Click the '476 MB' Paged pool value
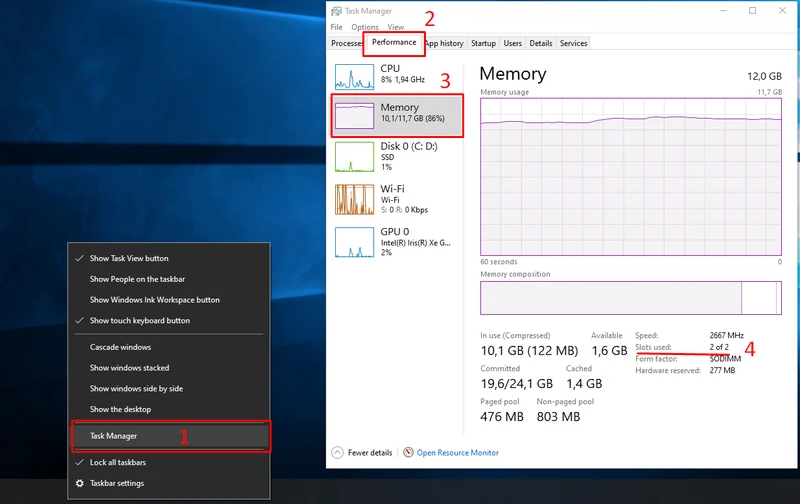800x504 pixels. coord(502,417)
